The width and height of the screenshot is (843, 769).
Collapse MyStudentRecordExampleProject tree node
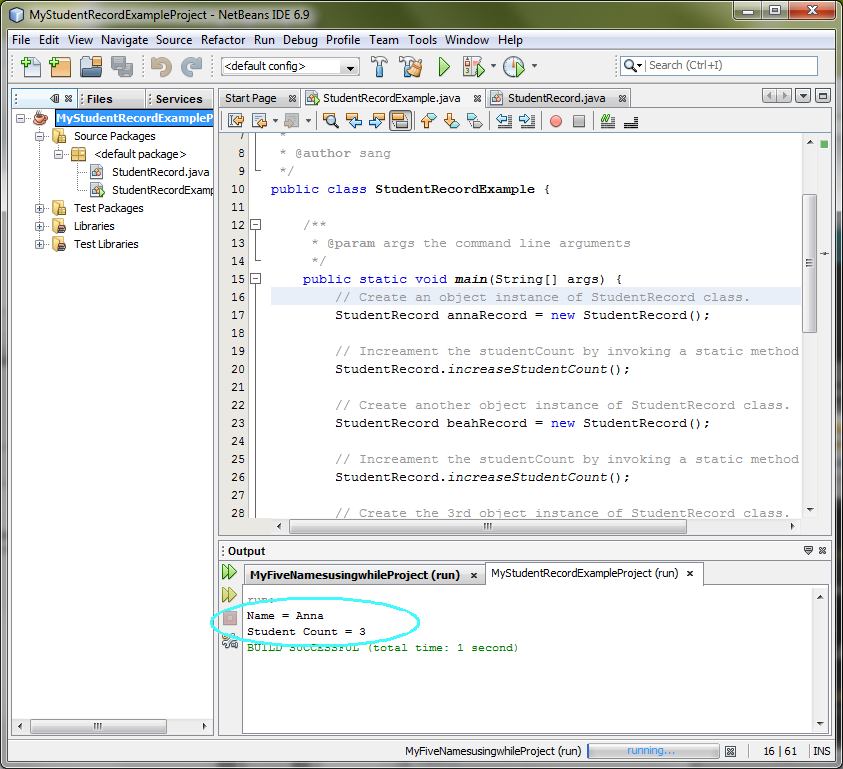click(x=20, y=118)
